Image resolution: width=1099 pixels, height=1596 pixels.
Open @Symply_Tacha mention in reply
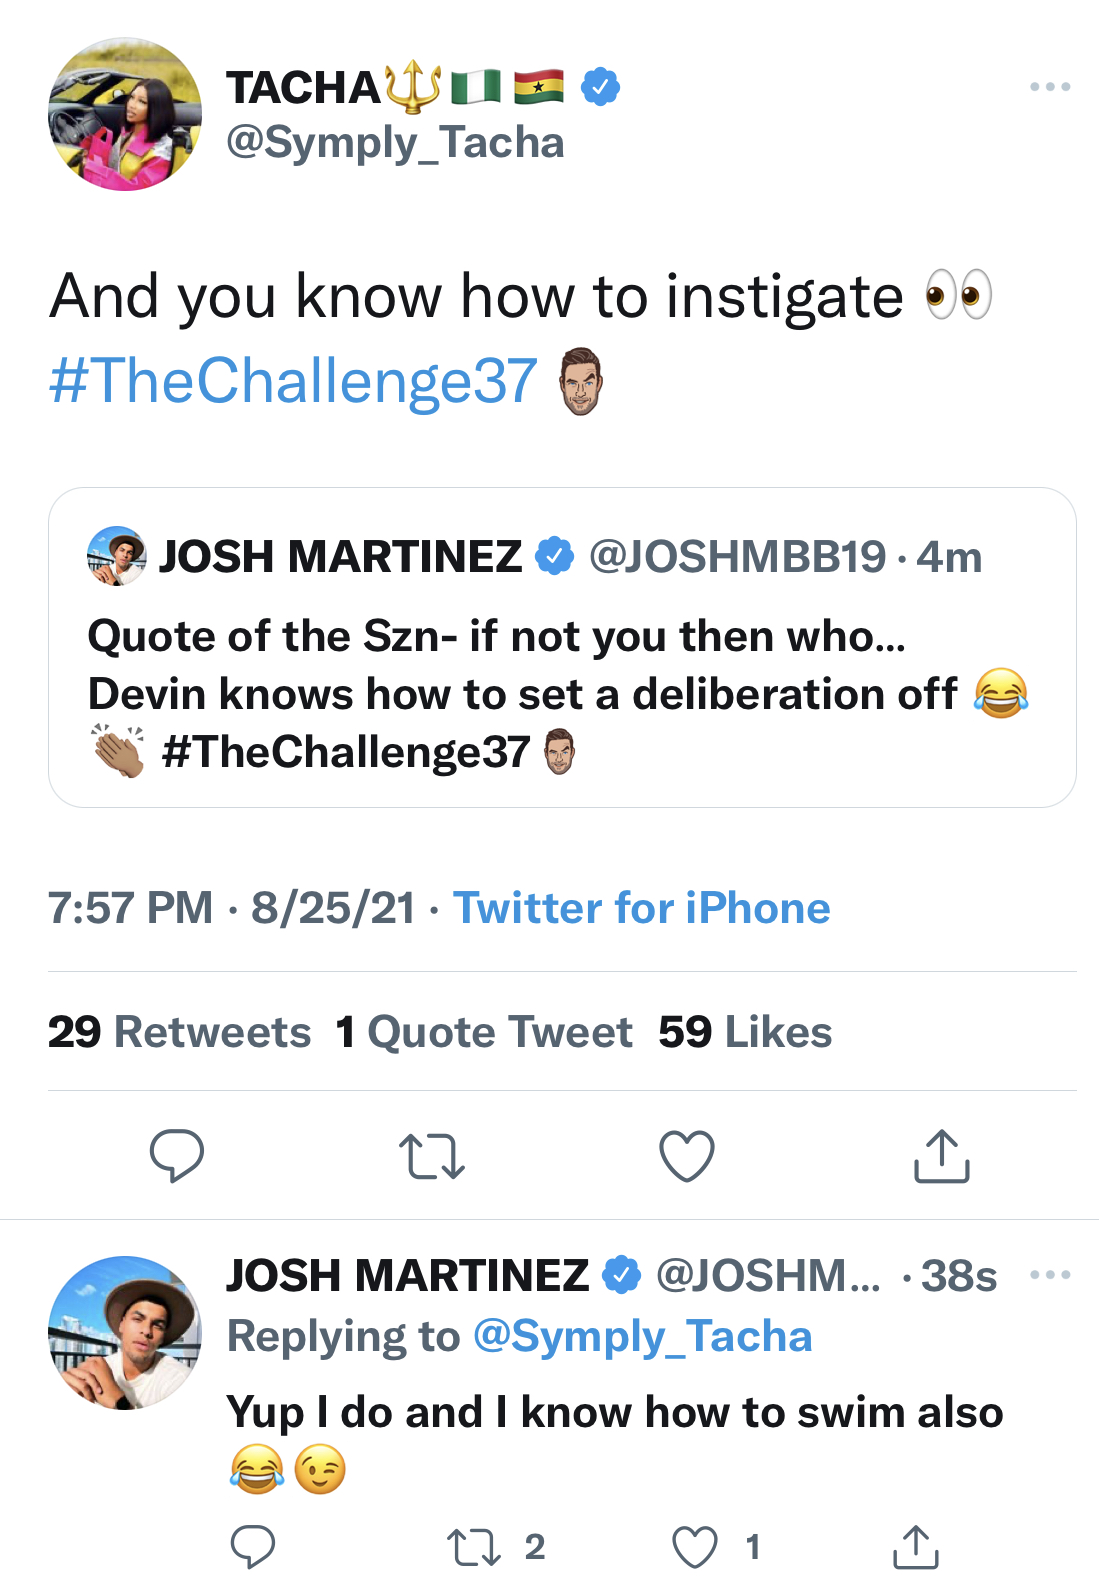coord(642,1336)
